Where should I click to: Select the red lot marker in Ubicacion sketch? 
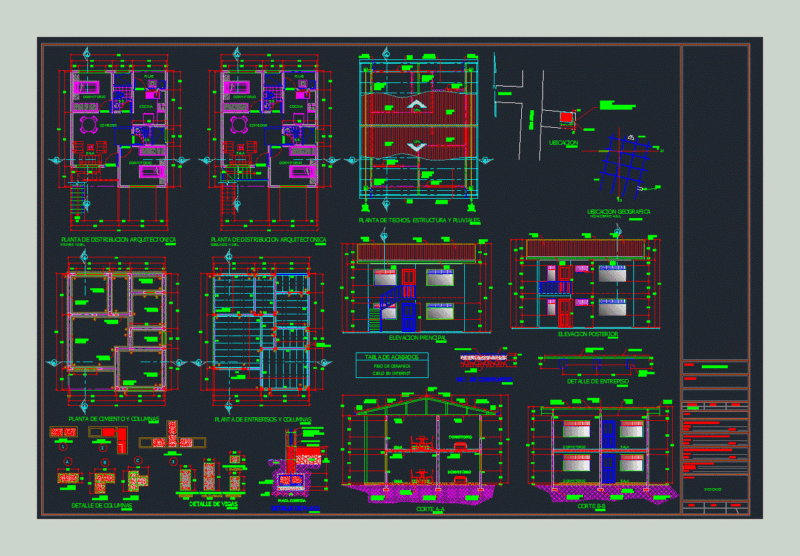566,117
